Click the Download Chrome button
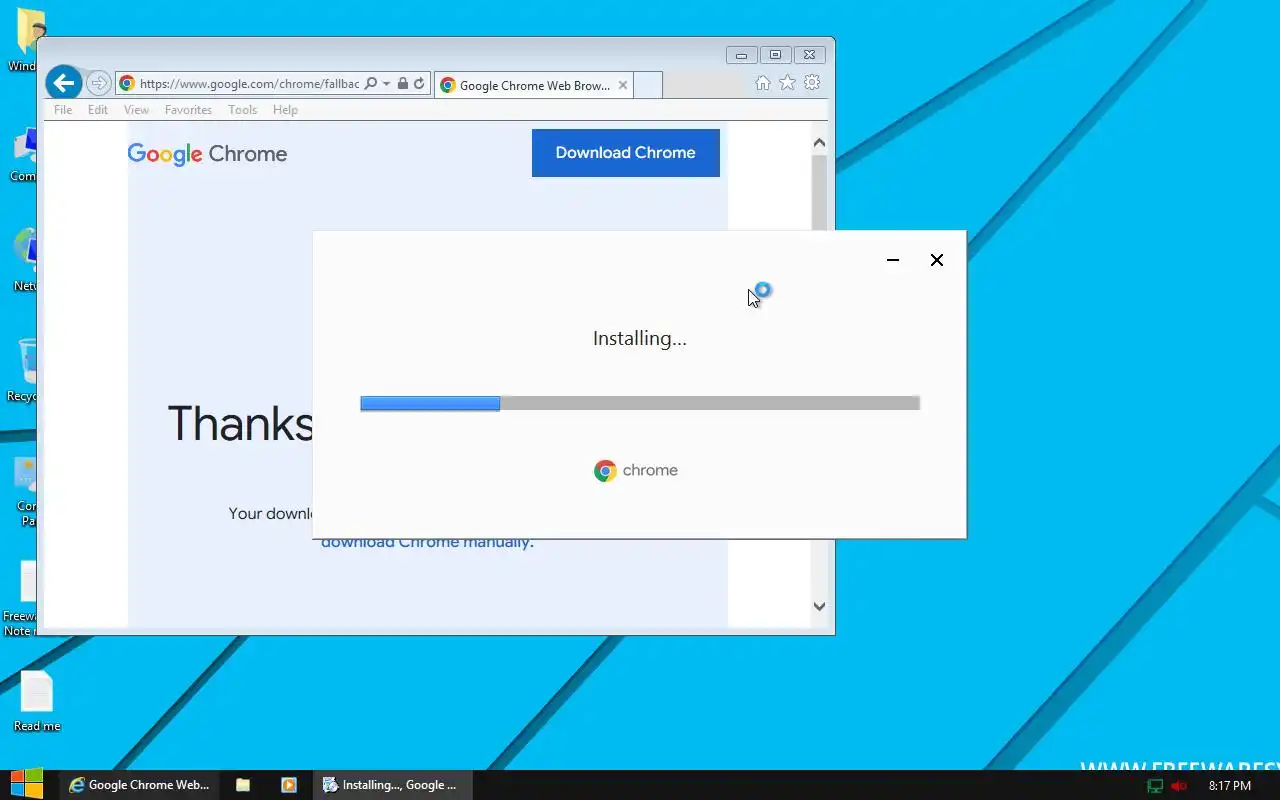This screenshot has height=800, width=1280. coord(626,153)
